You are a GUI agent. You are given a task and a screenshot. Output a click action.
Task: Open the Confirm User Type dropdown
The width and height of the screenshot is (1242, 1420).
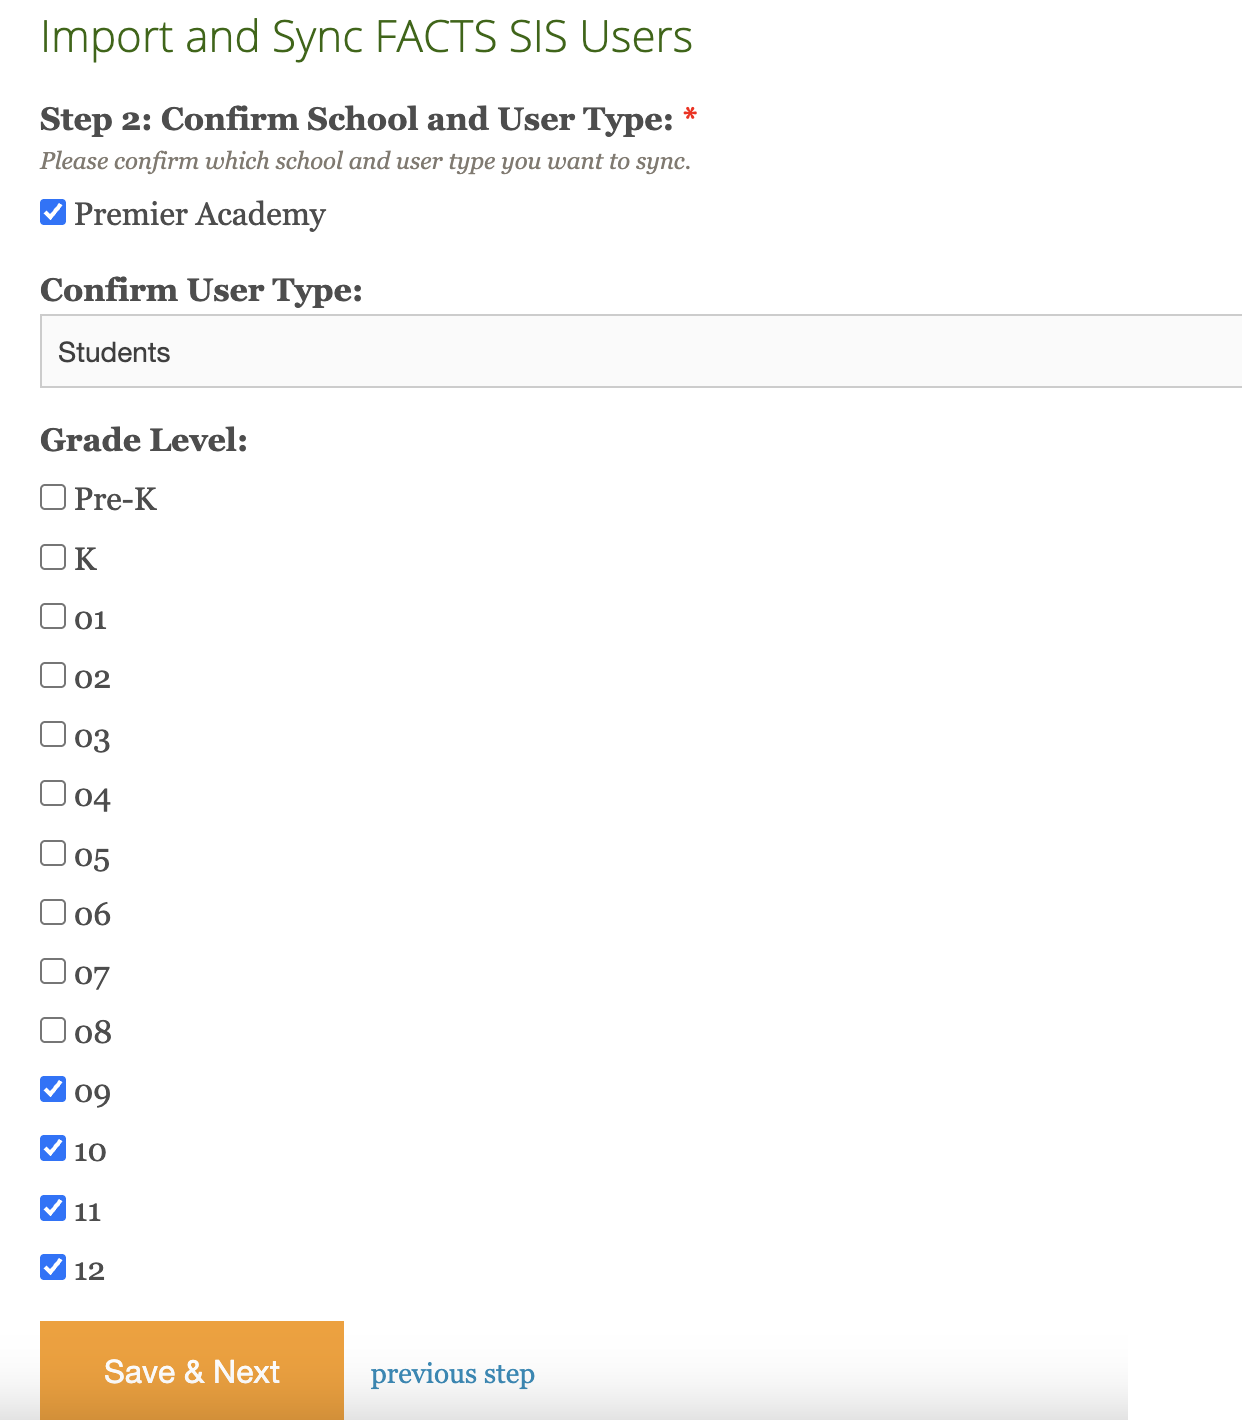pyautogui.click(x=640, y=351)
